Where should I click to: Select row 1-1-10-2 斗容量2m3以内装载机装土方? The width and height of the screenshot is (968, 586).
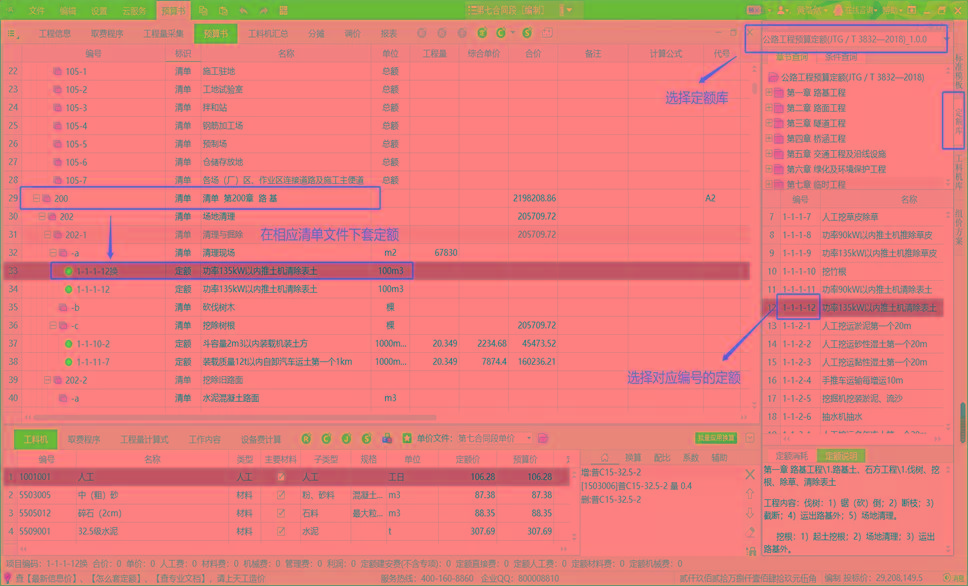coord(376,343)
